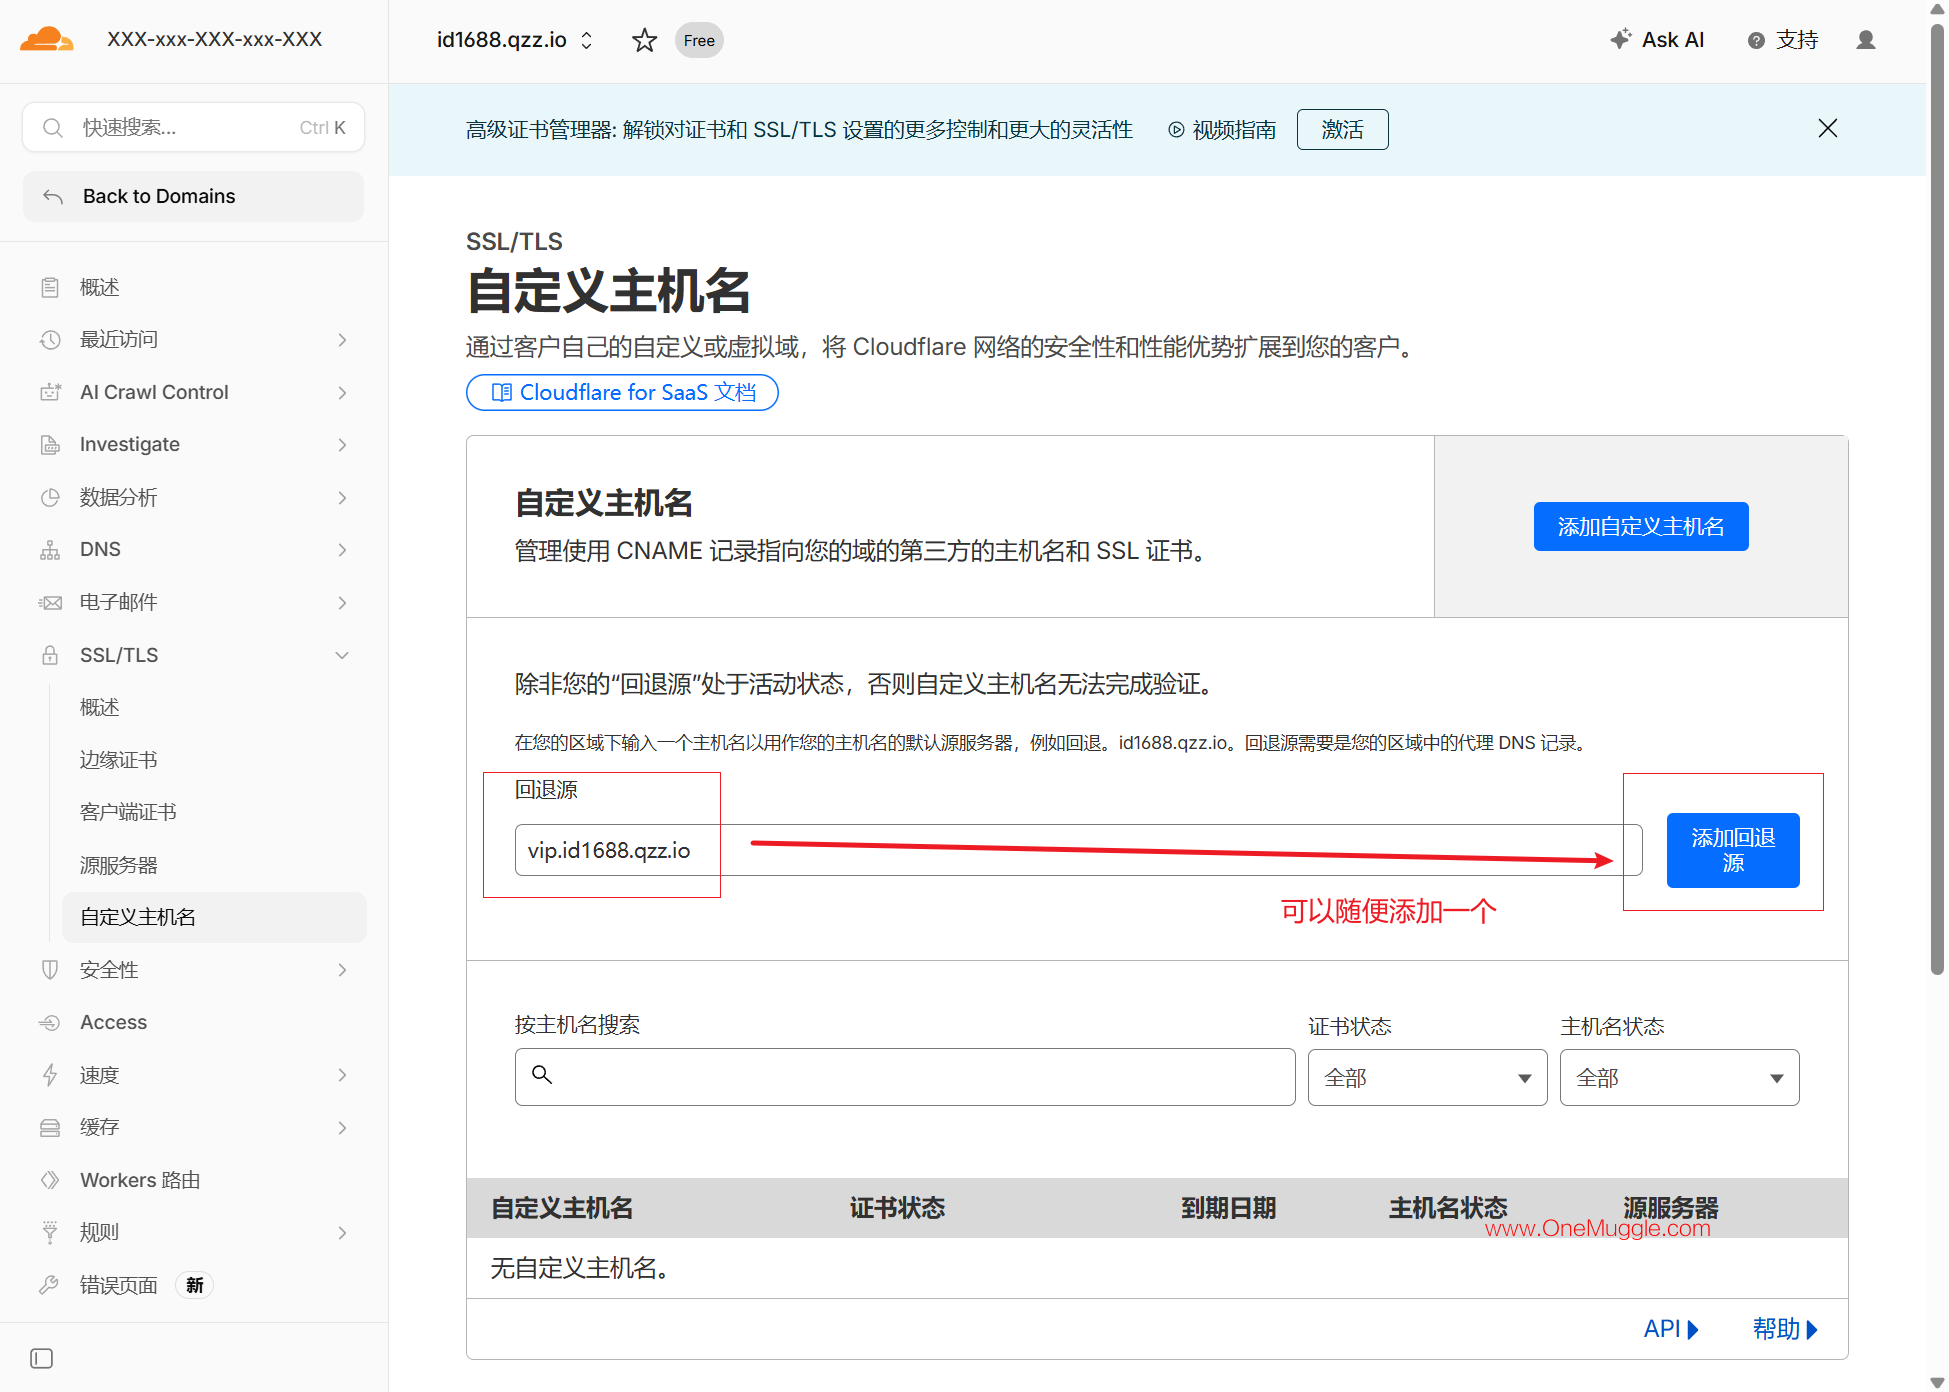Expand the DNS section chevron
The width and height of the screenshot is (1949, 1392).
click(x=342, y=550)
